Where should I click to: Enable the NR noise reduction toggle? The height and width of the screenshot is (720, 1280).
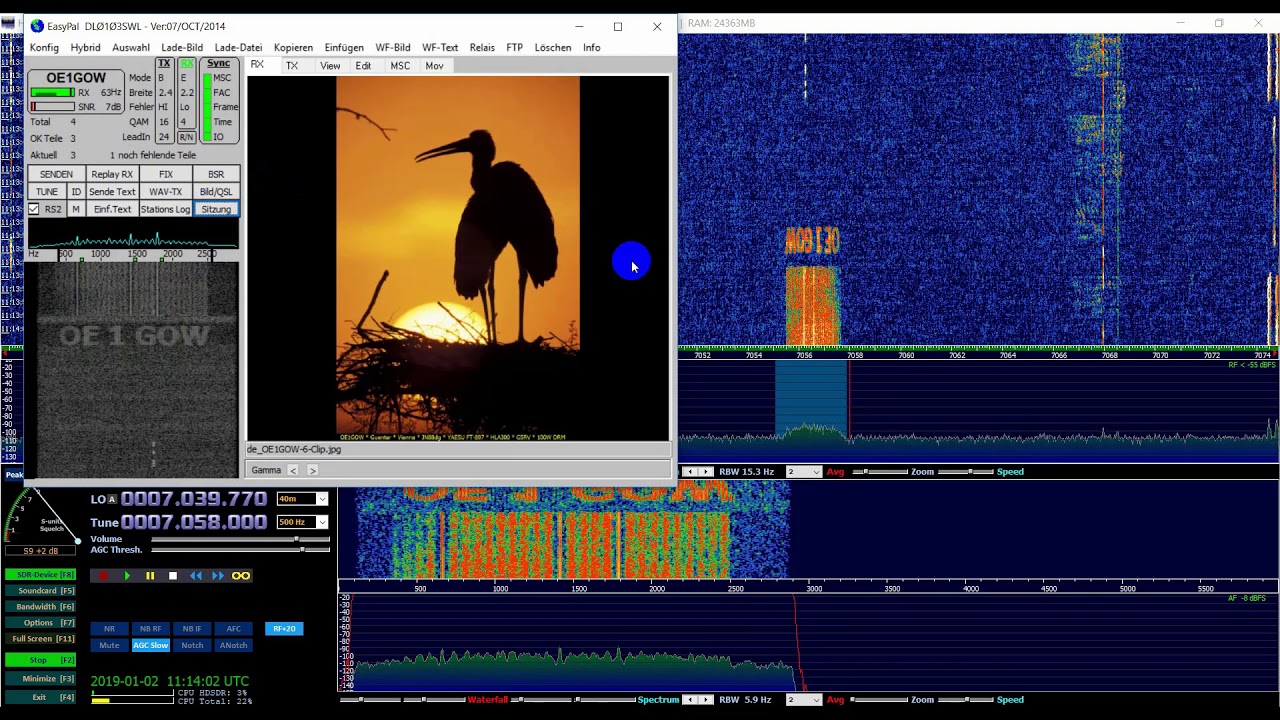click(109, 629)
